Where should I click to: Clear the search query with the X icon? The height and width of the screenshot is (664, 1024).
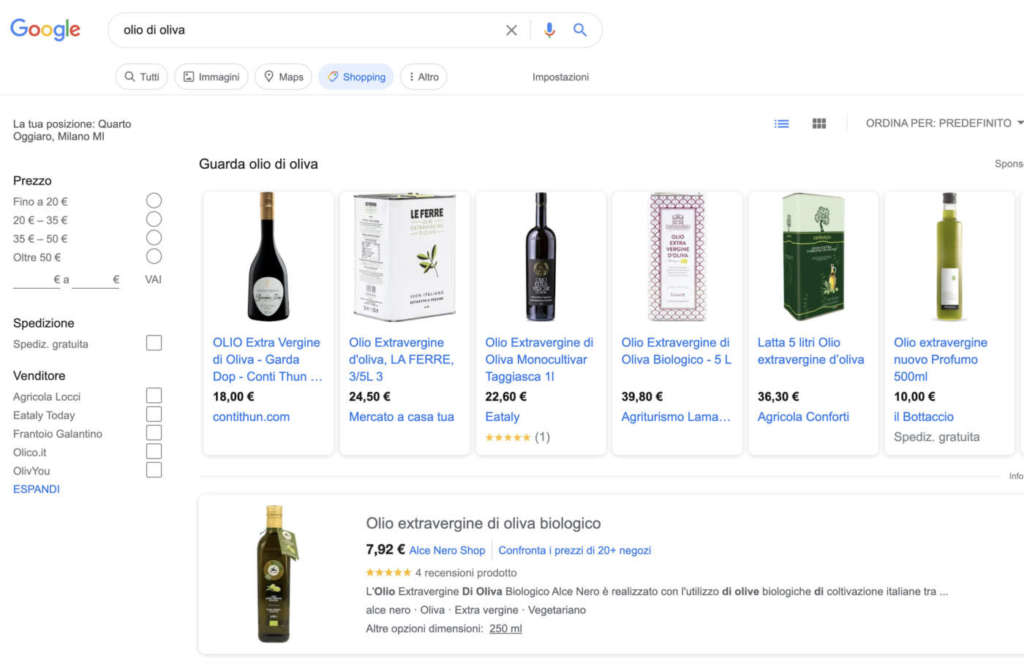coord(511,30)
